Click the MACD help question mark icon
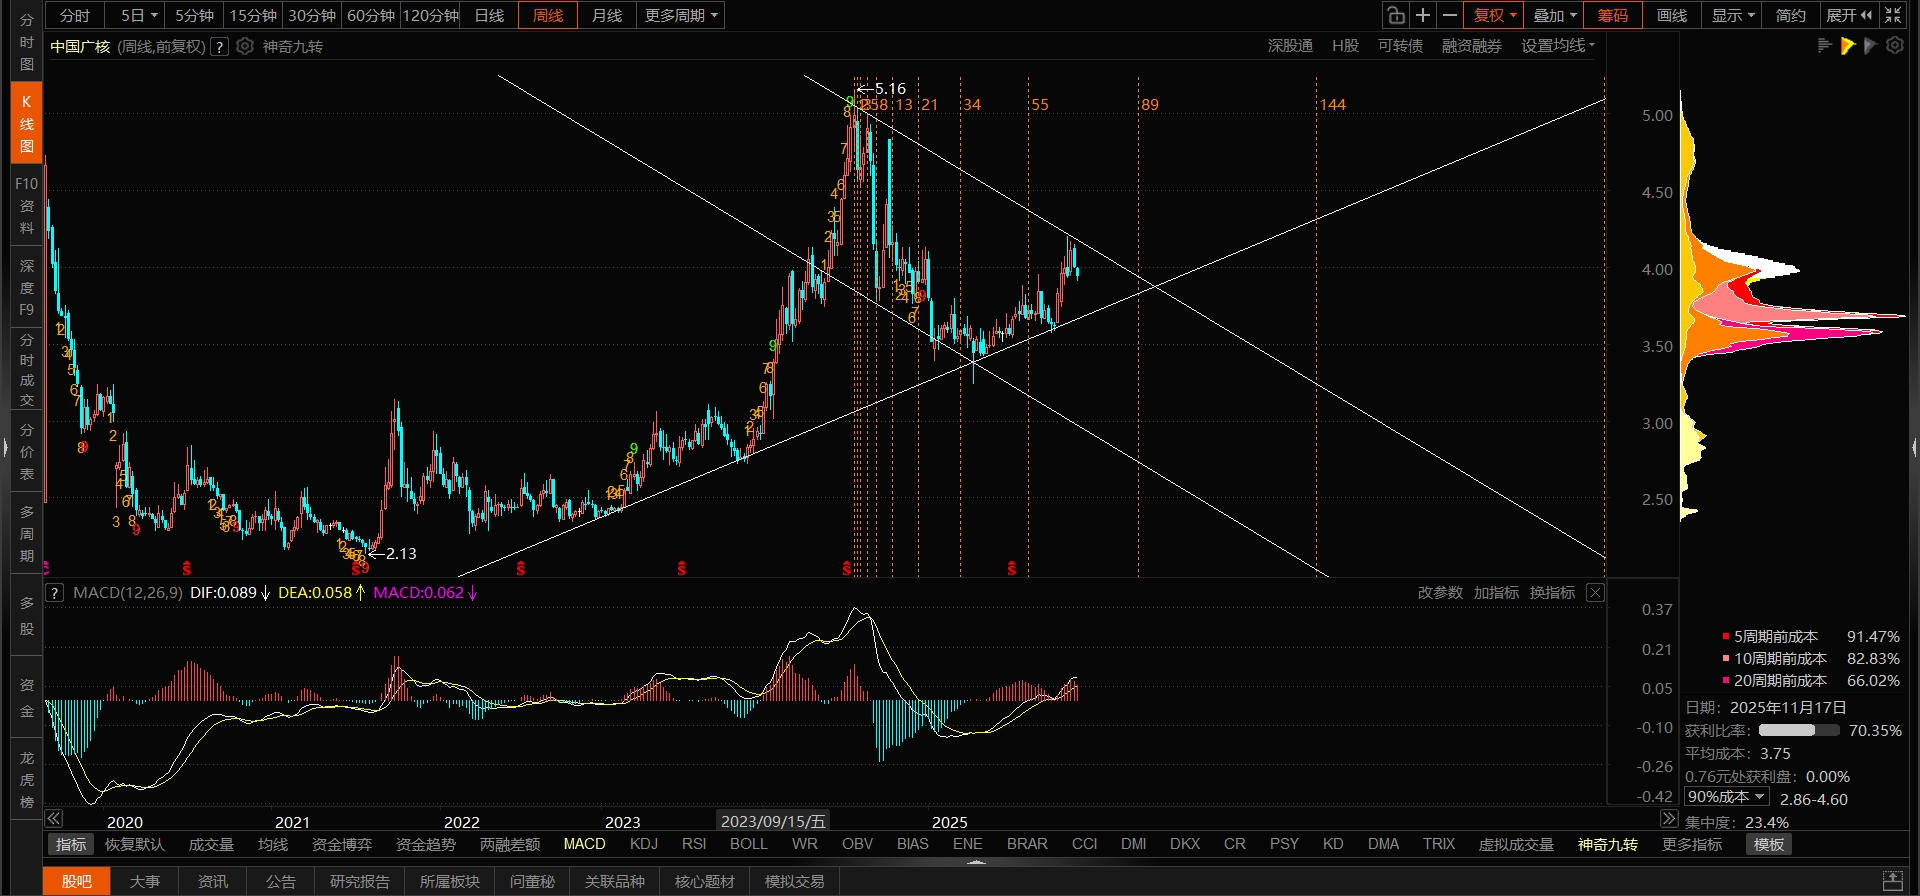Viewport: 1920px width, 896px height. [x=54, y=593]
